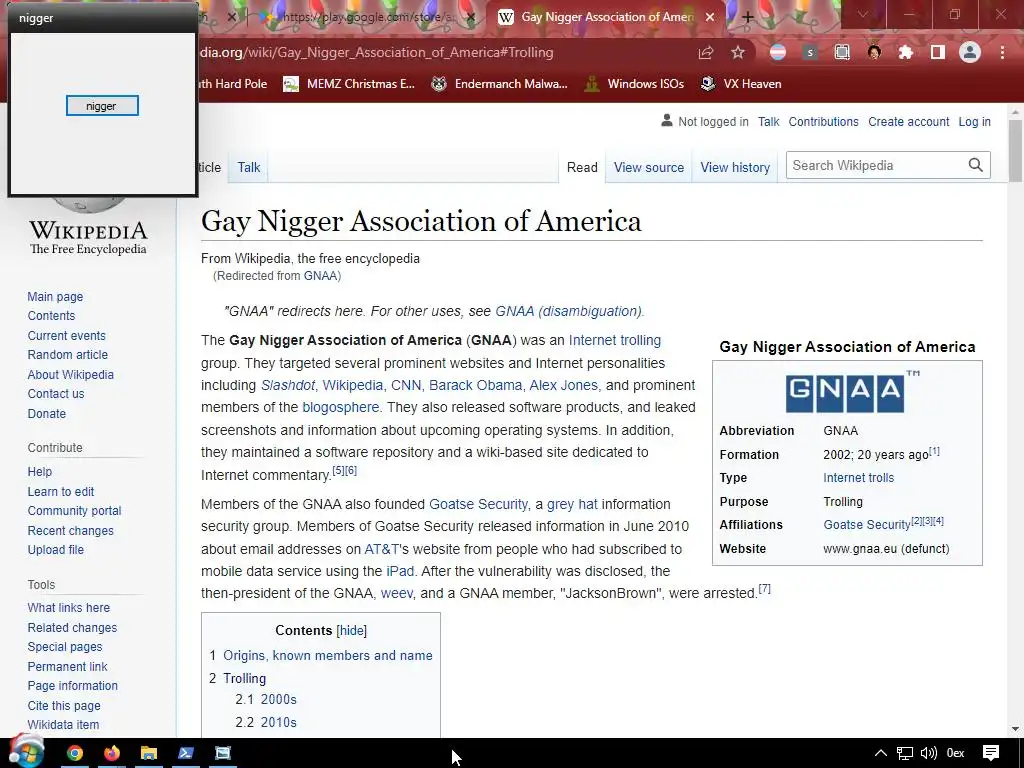Click the window app icon after PowerShell
The image size is (1024, 768).
223,754
